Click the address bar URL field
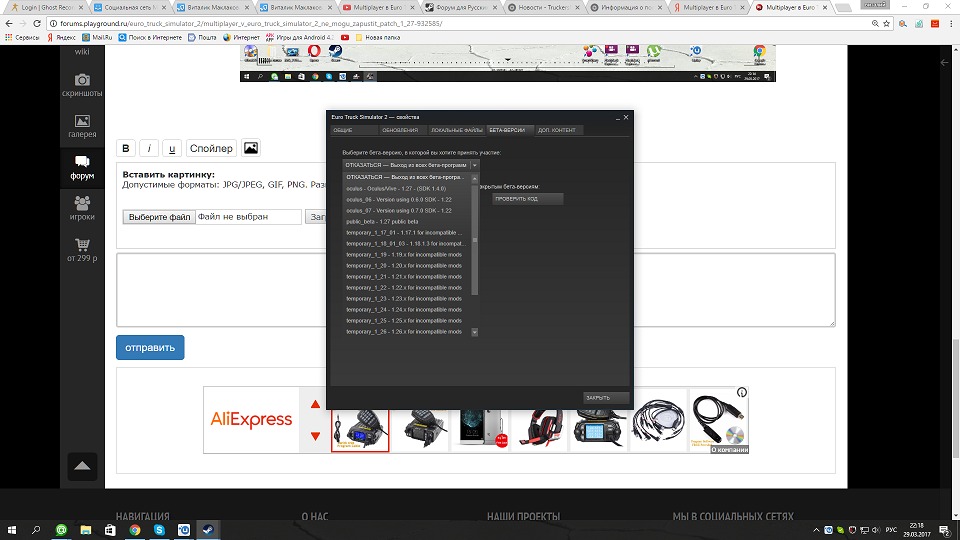Screen dimensions: 960x540 459,23
